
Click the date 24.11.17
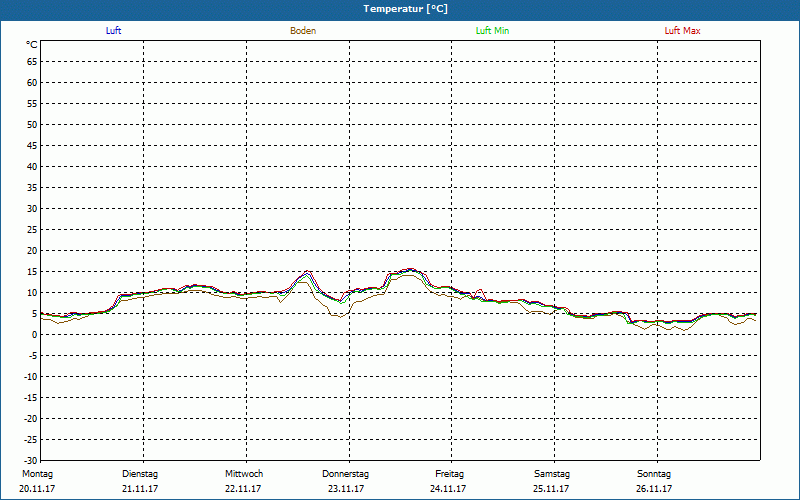[x=448, y=489]
